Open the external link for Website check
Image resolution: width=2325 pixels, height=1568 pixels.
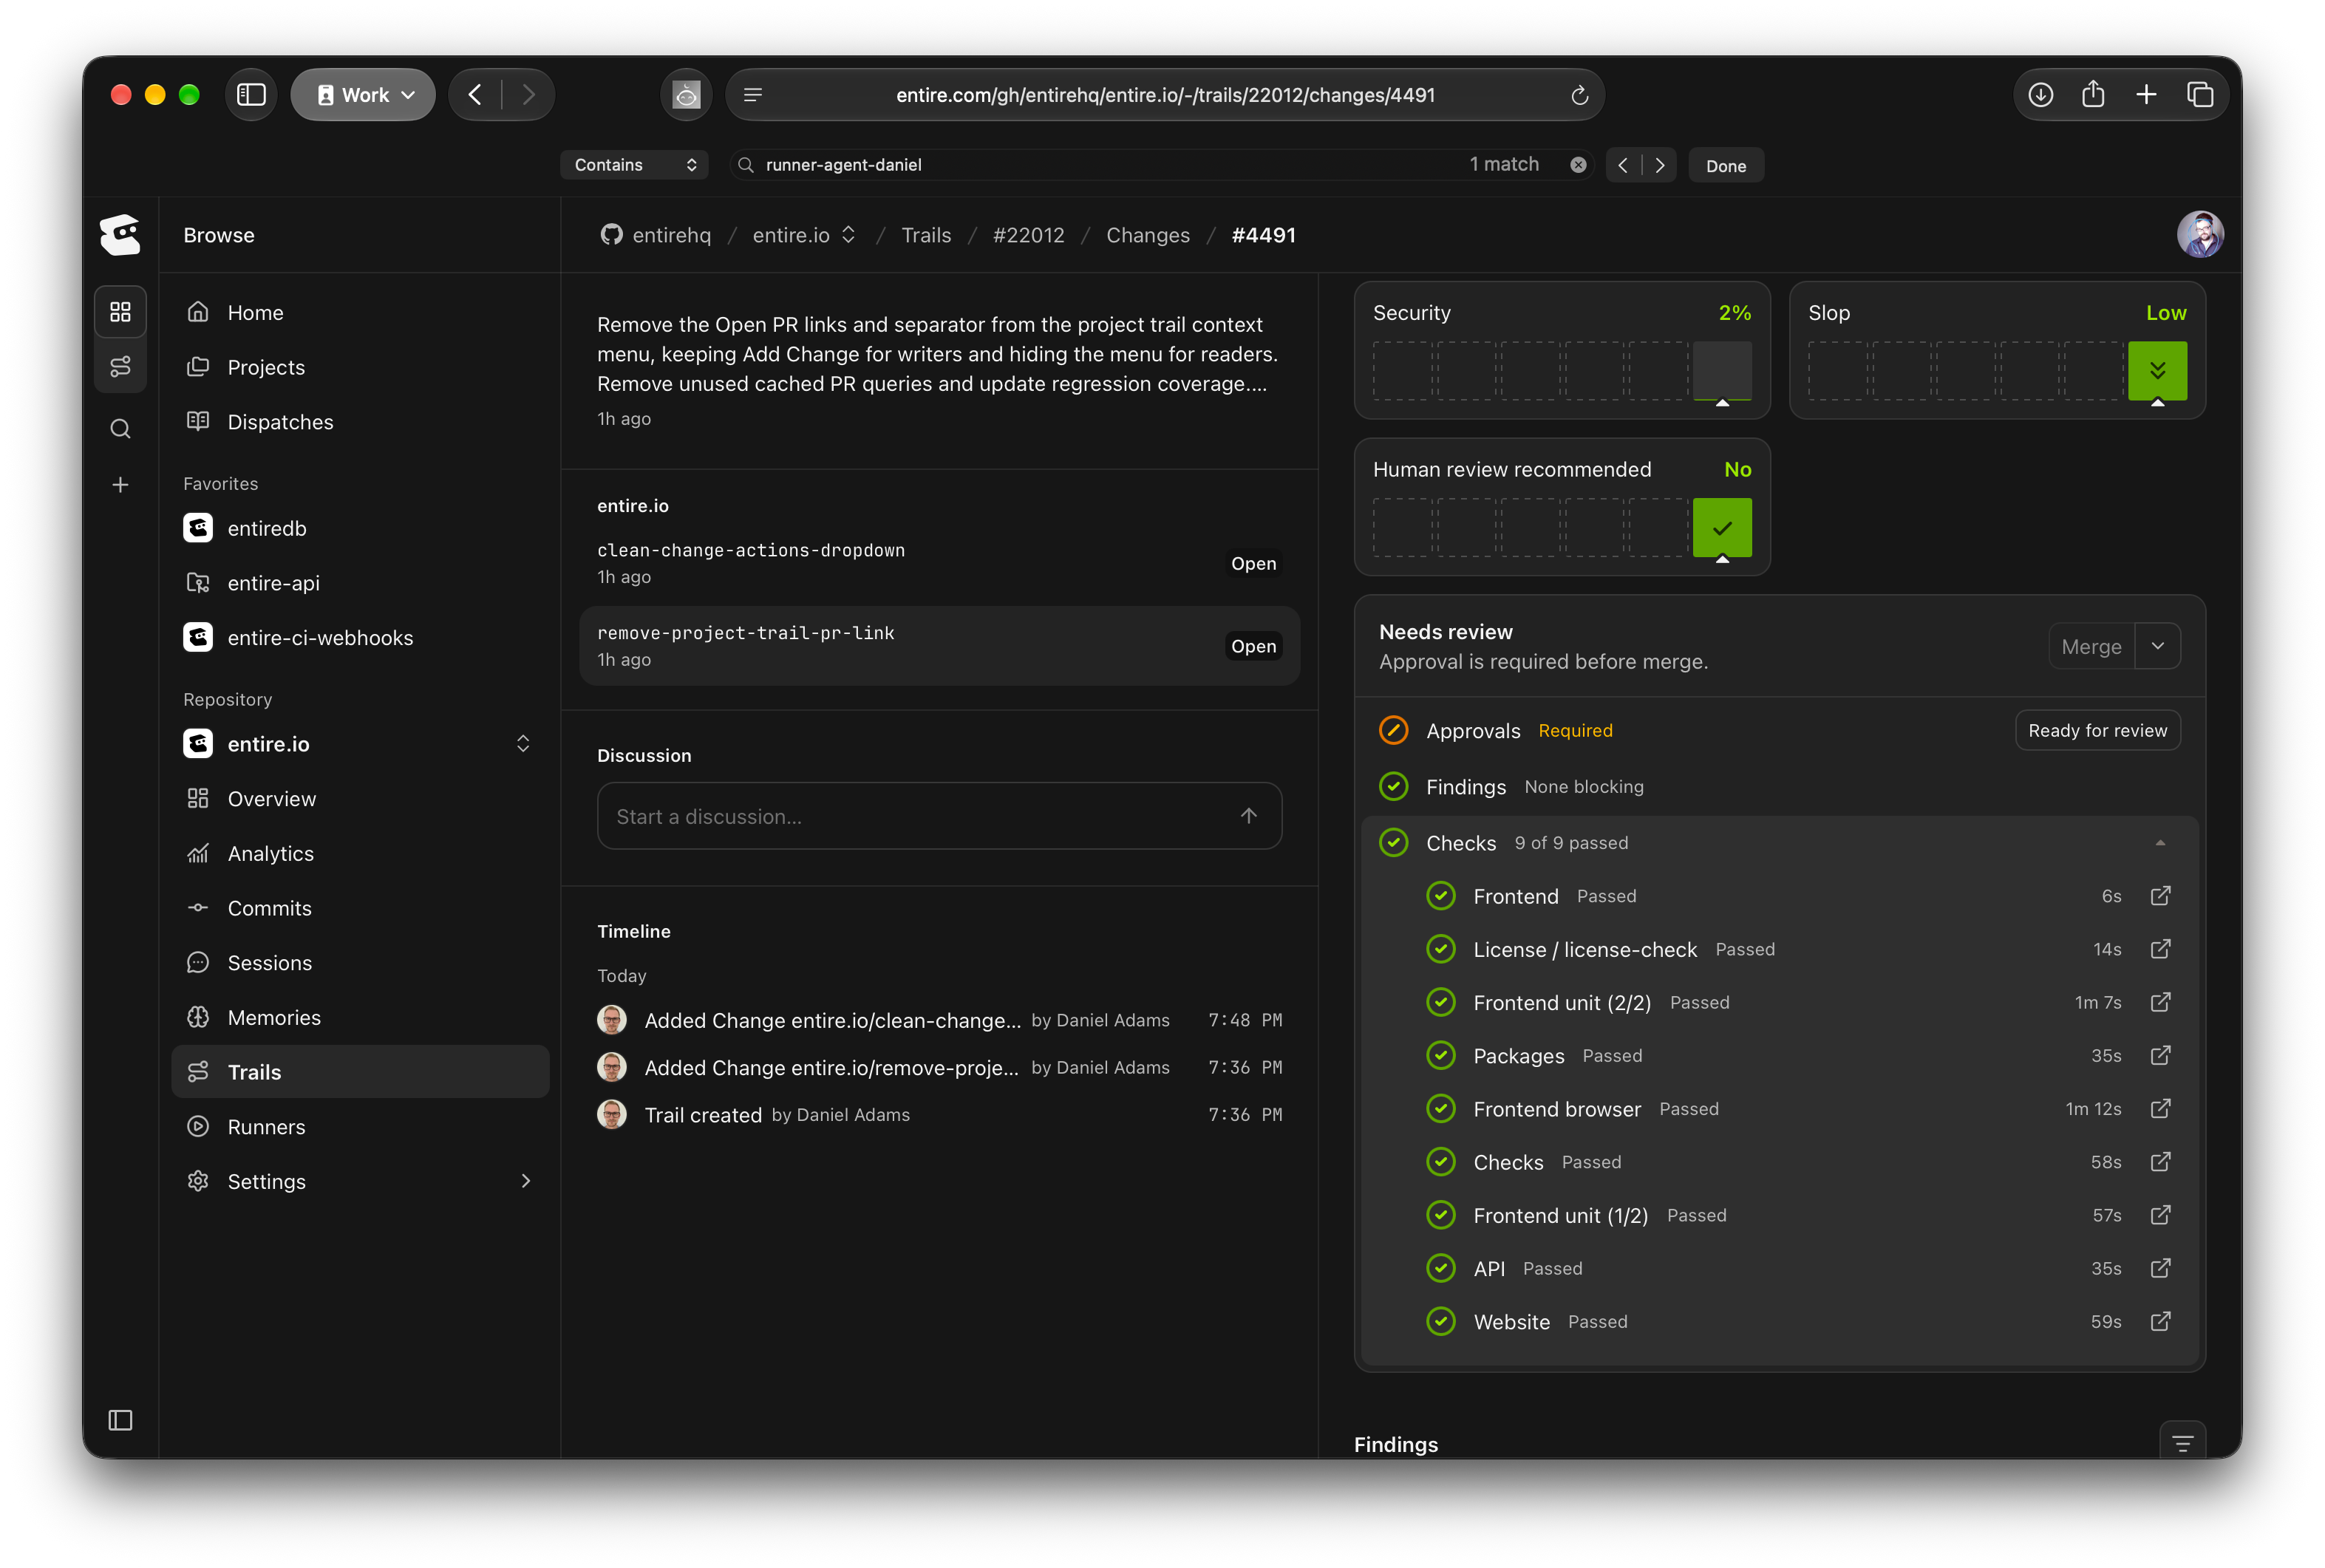pos(2160,1321)
